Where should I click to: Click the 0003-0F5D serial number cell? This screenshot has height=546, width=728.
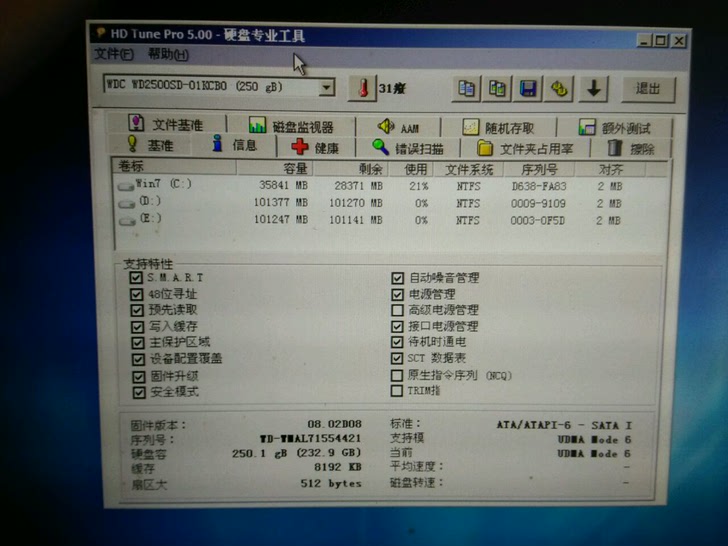(x=538, y=221)
